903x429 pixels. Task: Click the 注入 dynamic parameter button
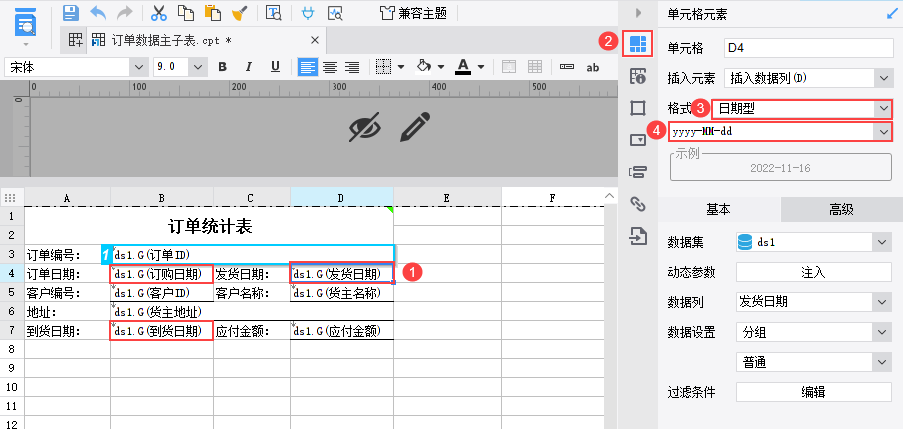[814, 272]
